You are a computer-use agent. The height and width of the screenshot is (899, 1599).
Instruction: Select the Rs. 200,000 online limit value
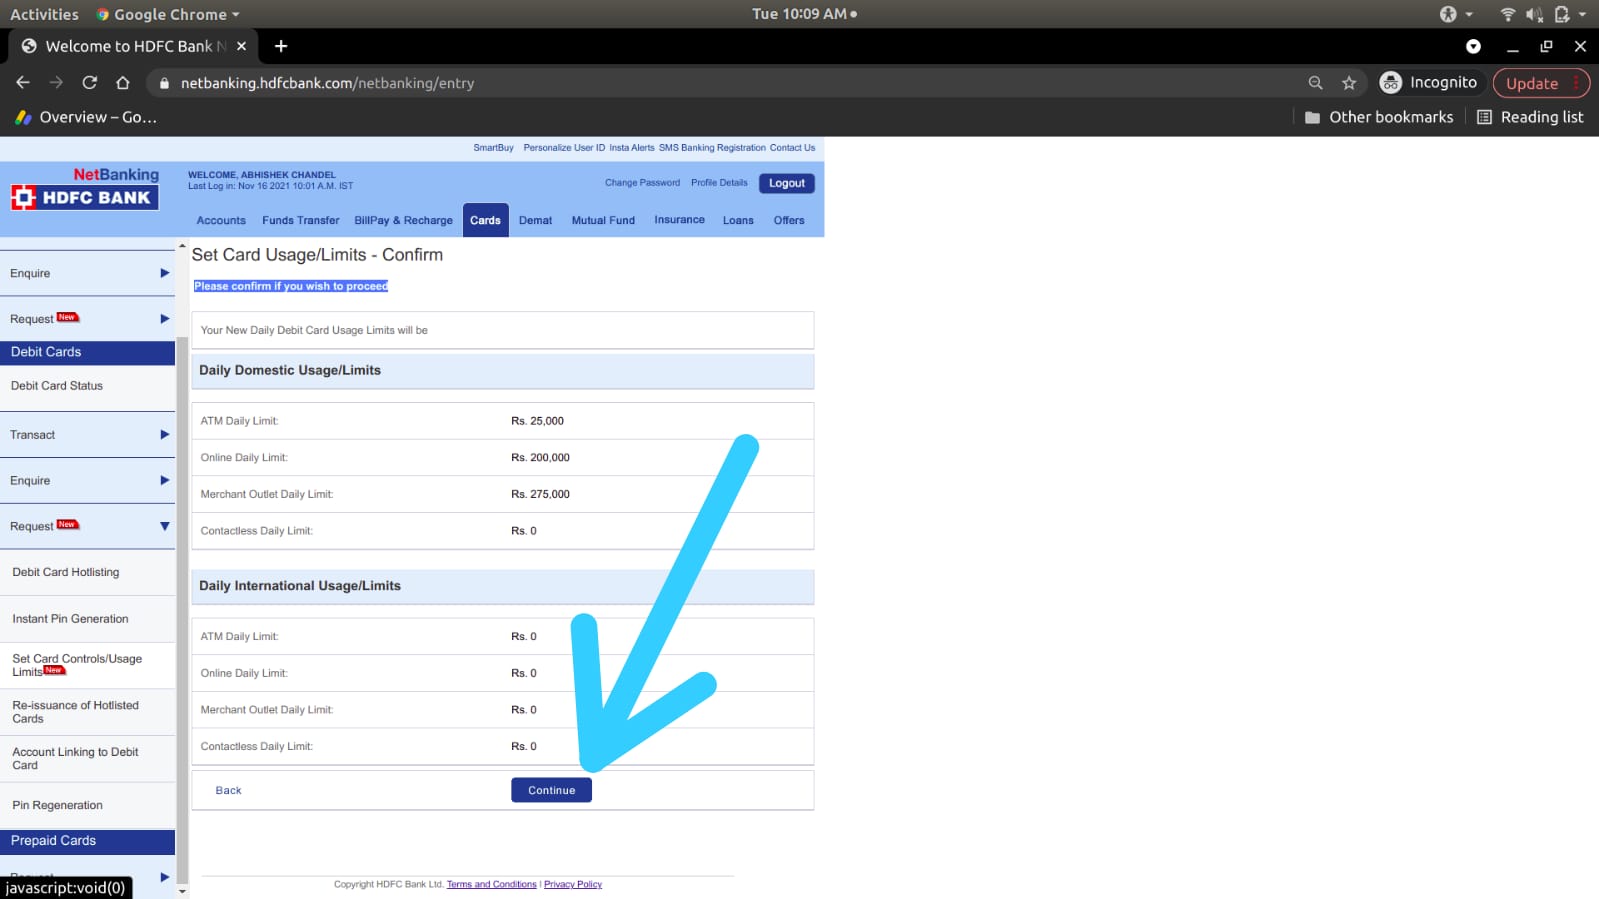tap(540, 458)
